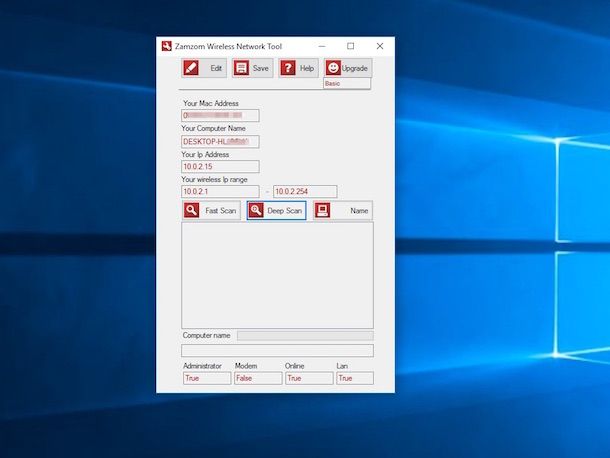
Task: Click the Help question mark icon
Action: pyautogui.click(x=288, y=68)
